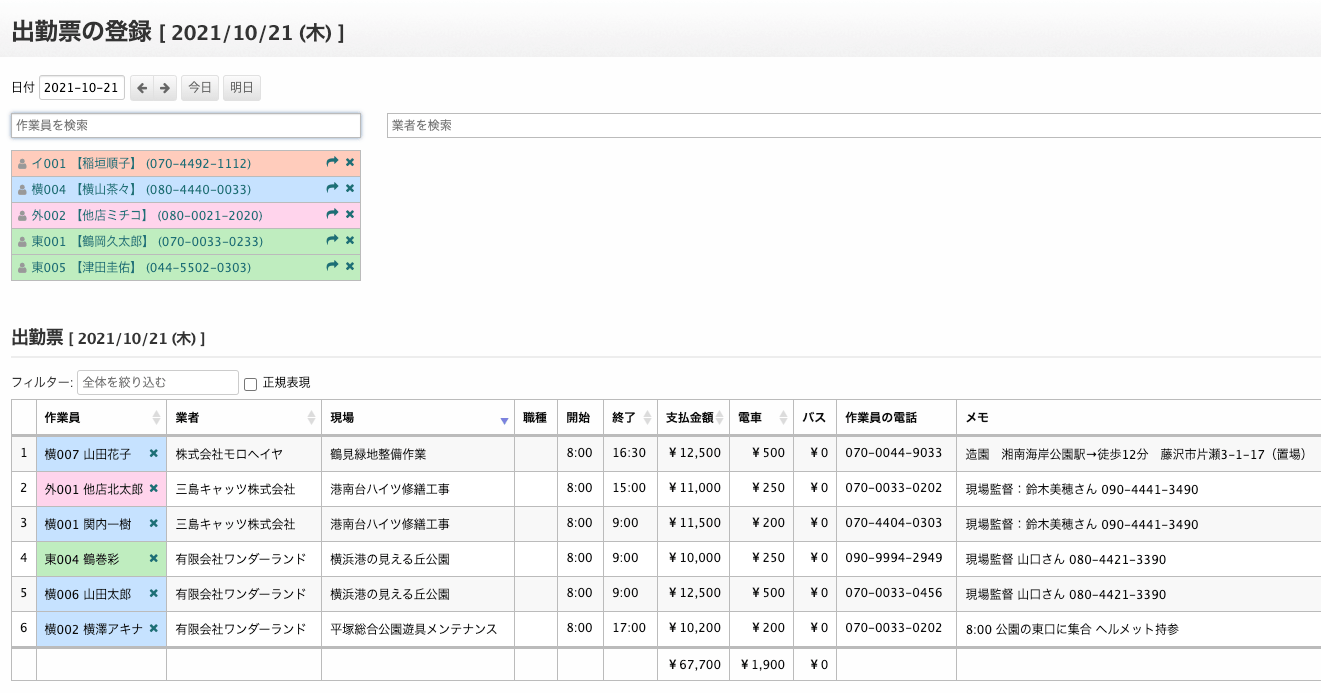Click the ¥10,200 payment cell
Screen dimensions: 1321x693
tap(694, 629)
